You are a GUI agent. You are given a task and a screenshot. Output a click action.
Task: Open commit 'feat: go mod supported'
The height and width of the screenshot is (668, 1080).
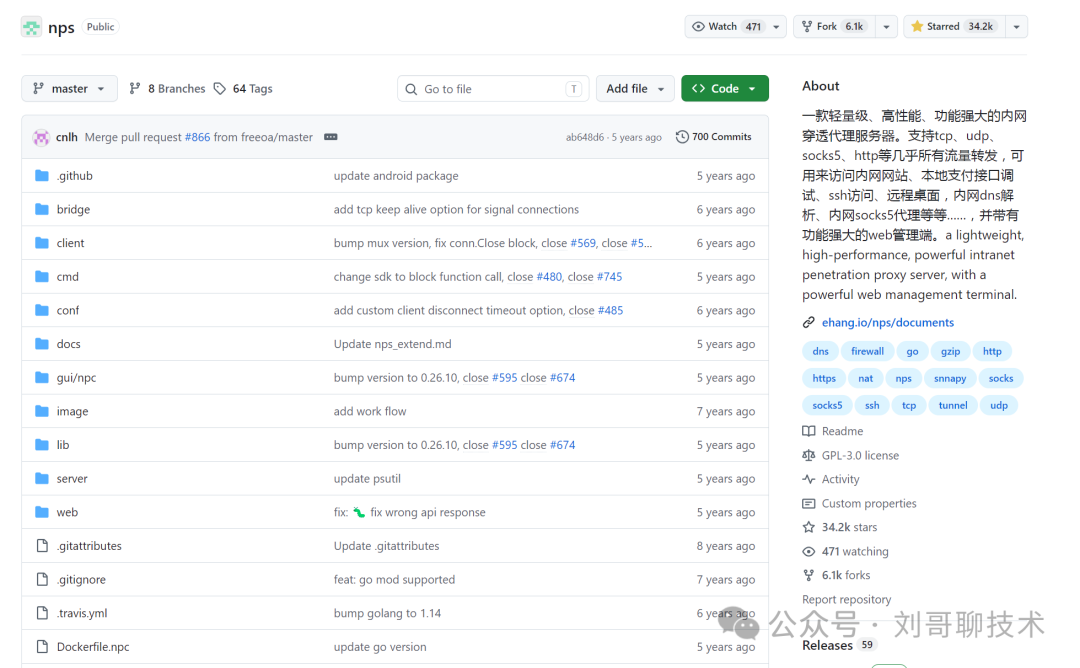[394, 580]
